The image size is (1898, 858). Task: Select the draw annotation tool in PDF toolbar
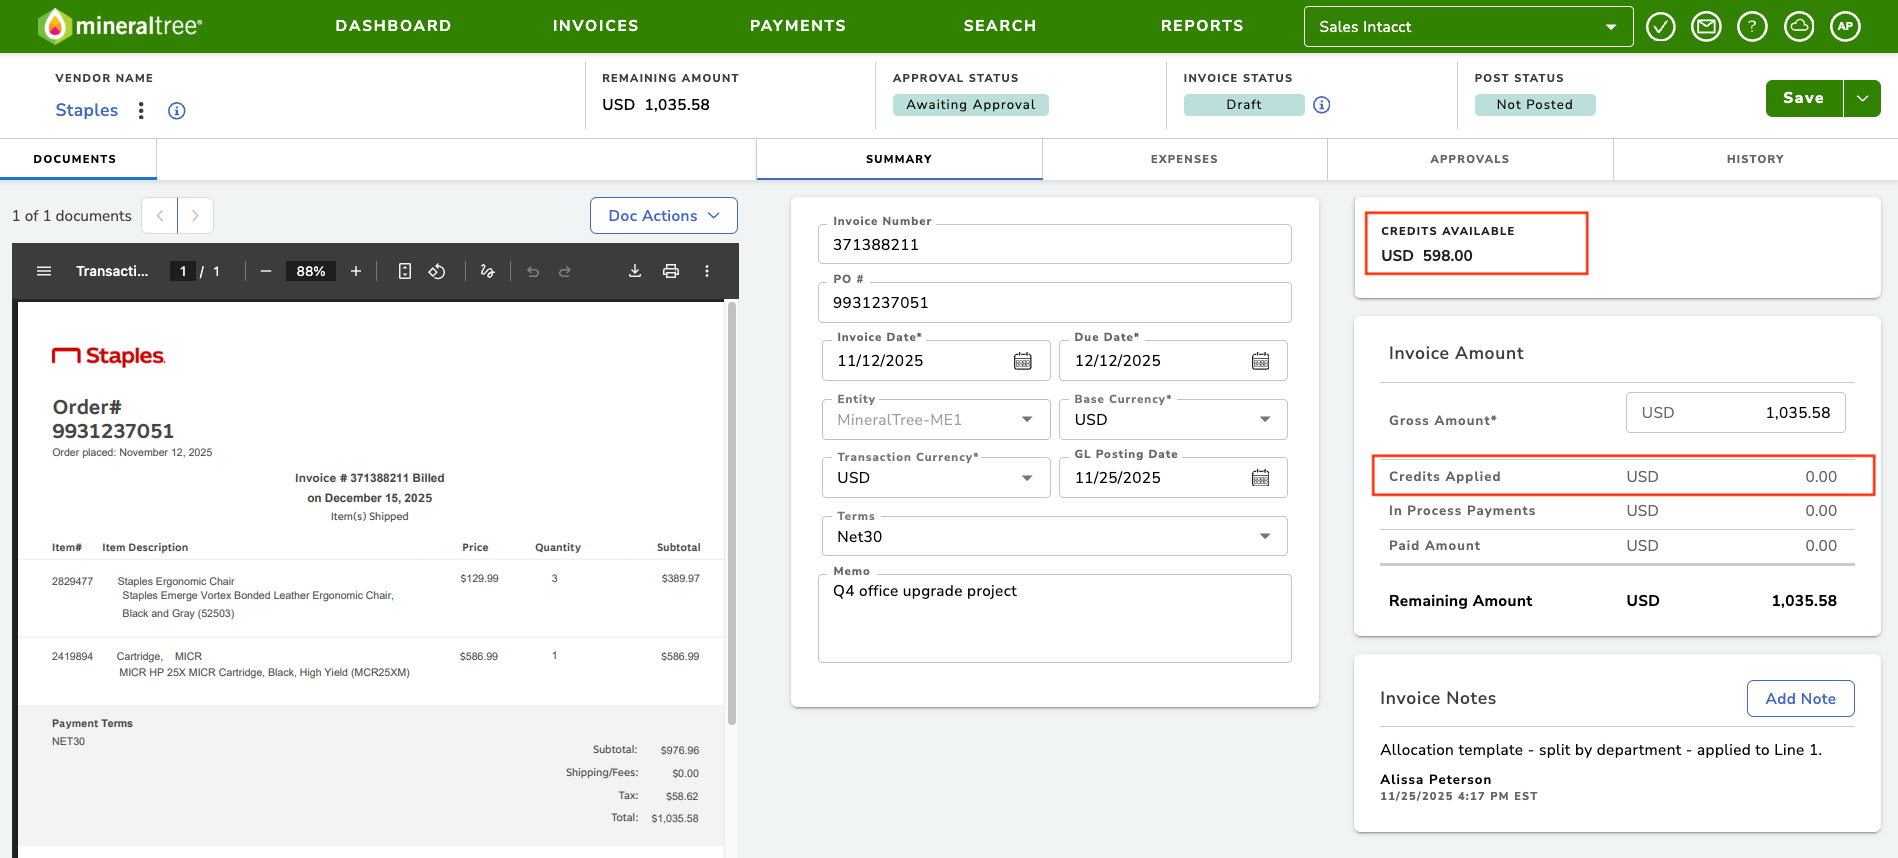487,271
